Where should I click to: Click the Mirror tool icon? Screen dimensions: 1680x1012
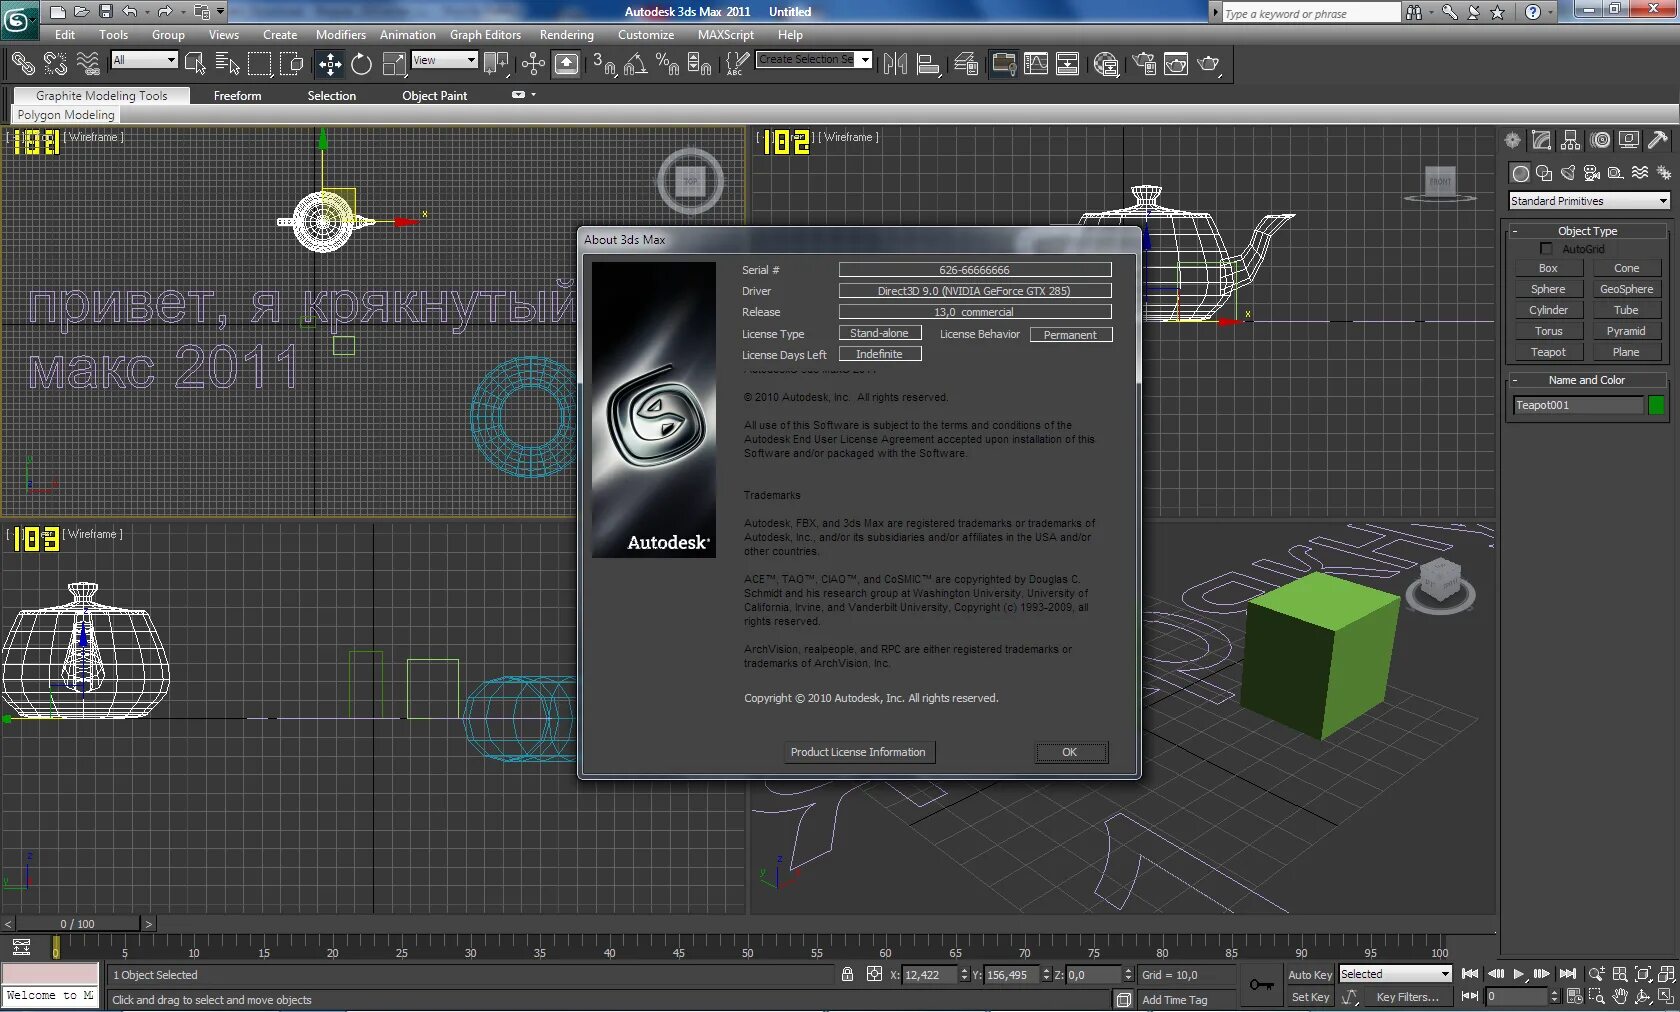tap(895, 64)
